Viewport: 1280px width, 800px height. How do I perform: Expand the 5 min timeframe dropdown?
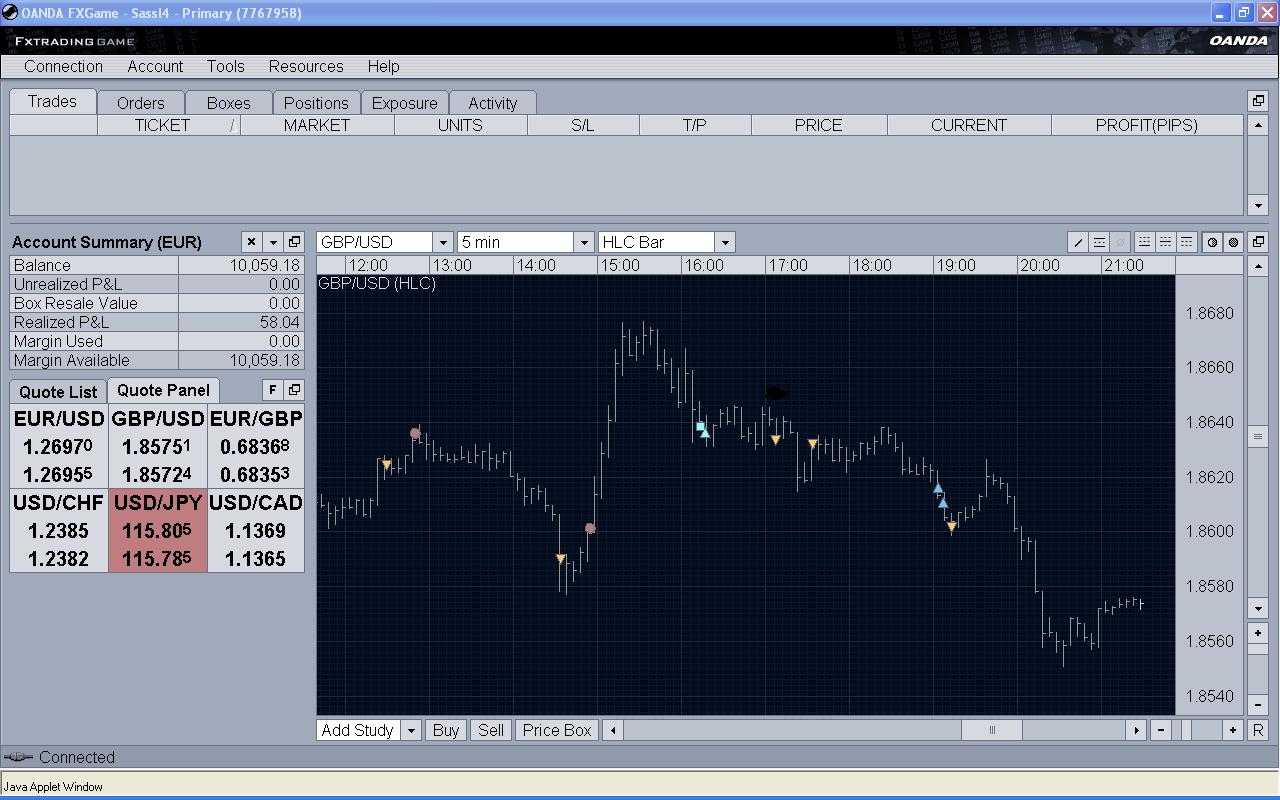[584, 242]
